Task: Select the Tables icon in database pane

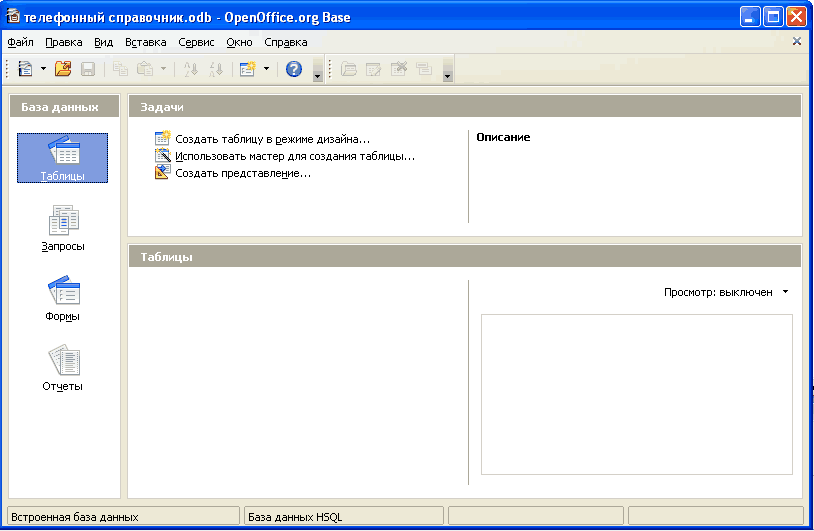Action: point(62,158)
